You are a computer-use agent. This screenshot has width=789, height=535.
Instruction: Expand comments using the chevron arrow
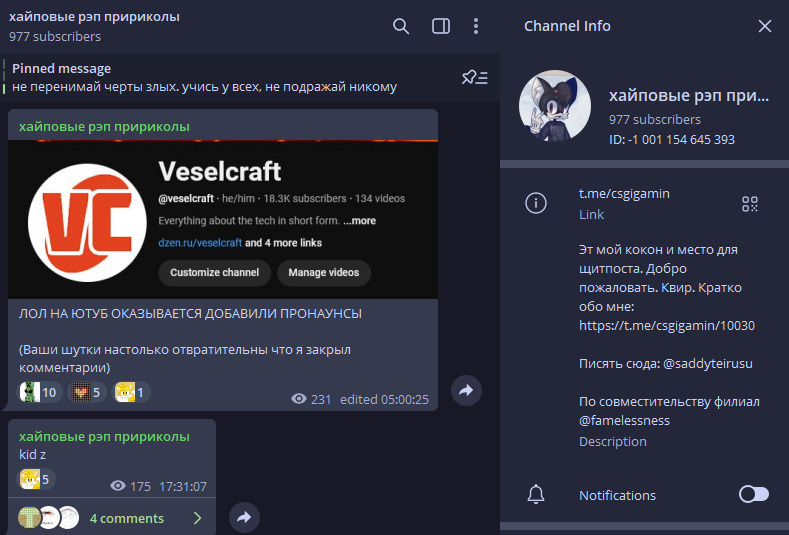[x=198, y=518]
